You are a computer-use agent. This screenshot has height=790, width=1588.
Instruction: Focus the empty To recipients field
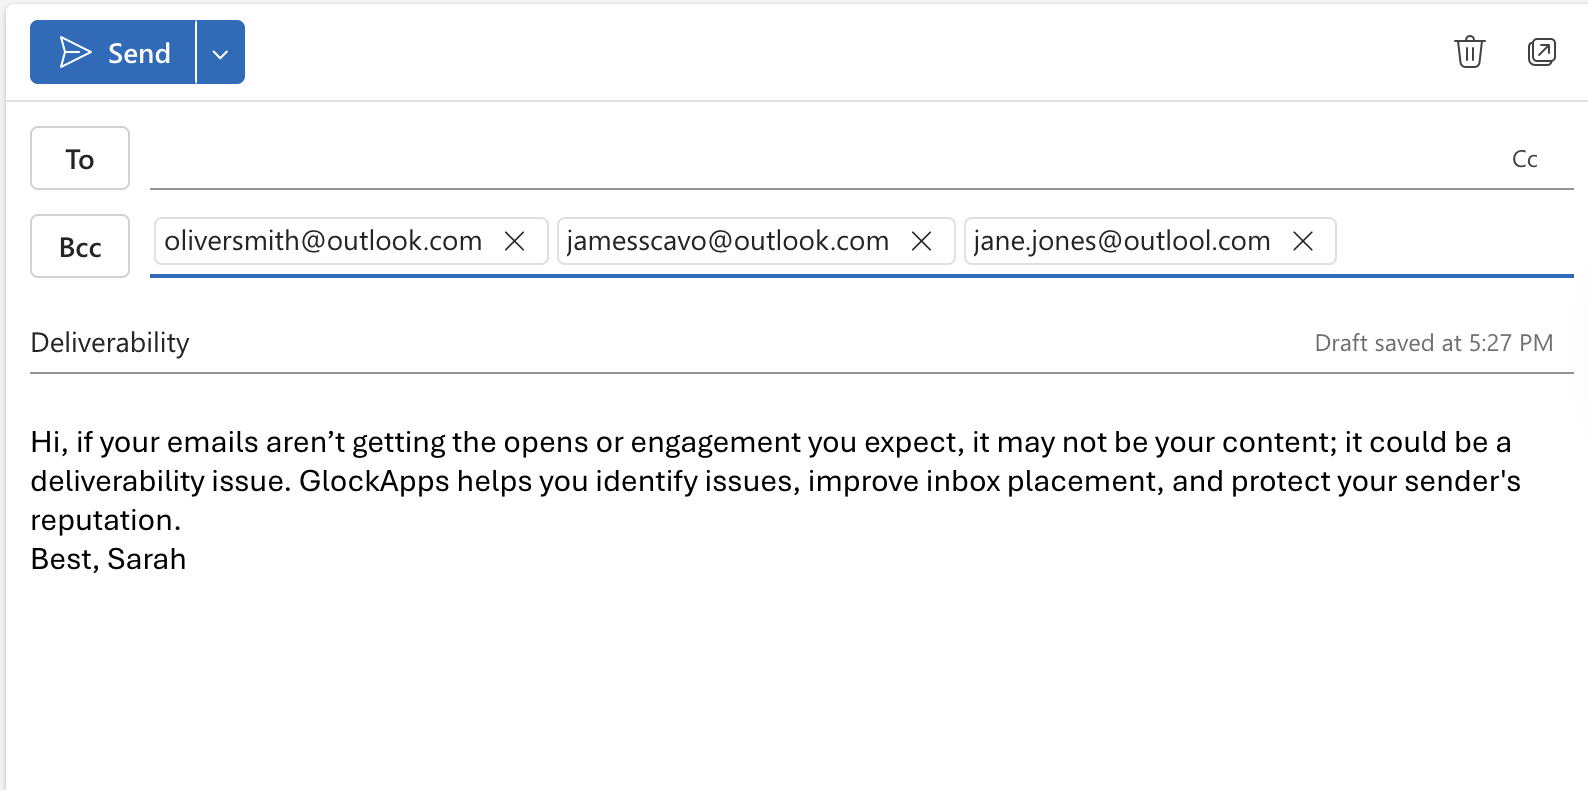point(800,160)
